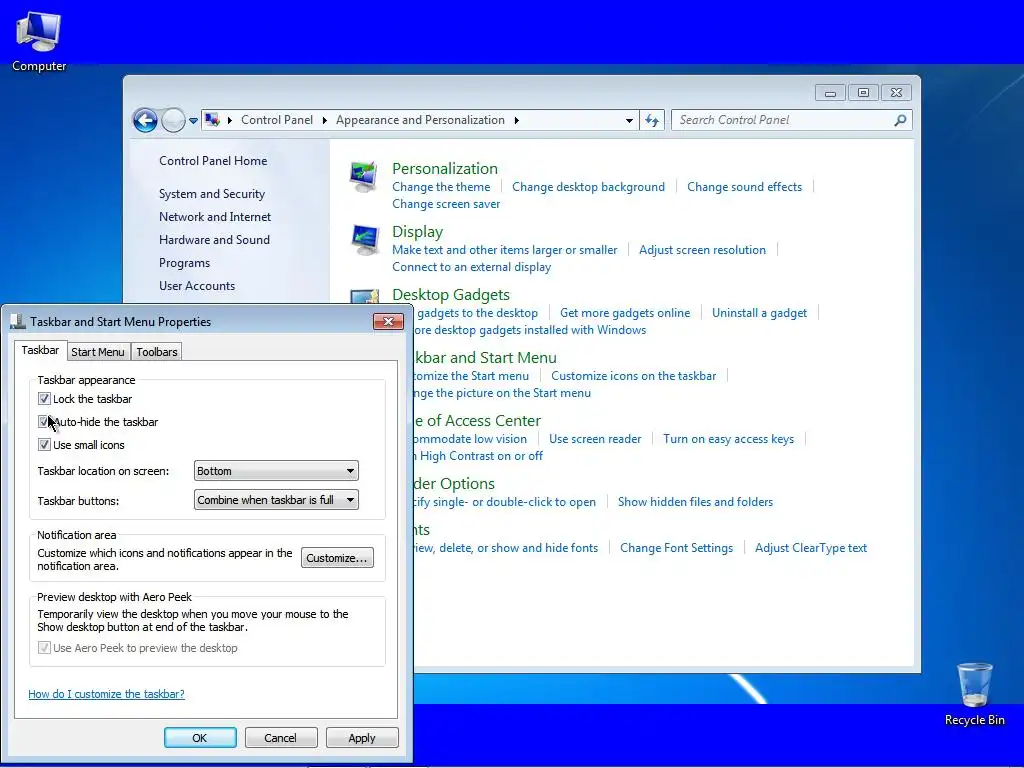Switch to the Toolbars tab
The width and height of the screenshot is (1024, 768).
(x=157, y=352)
